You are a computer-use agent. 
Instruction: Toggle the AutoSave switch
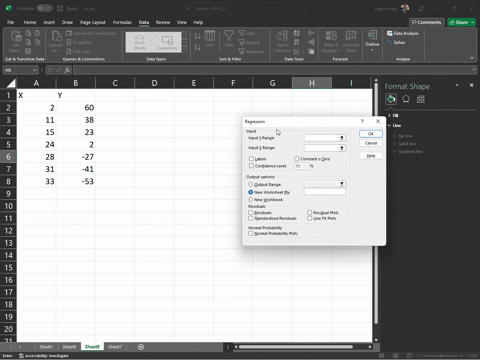coord(44,8)
